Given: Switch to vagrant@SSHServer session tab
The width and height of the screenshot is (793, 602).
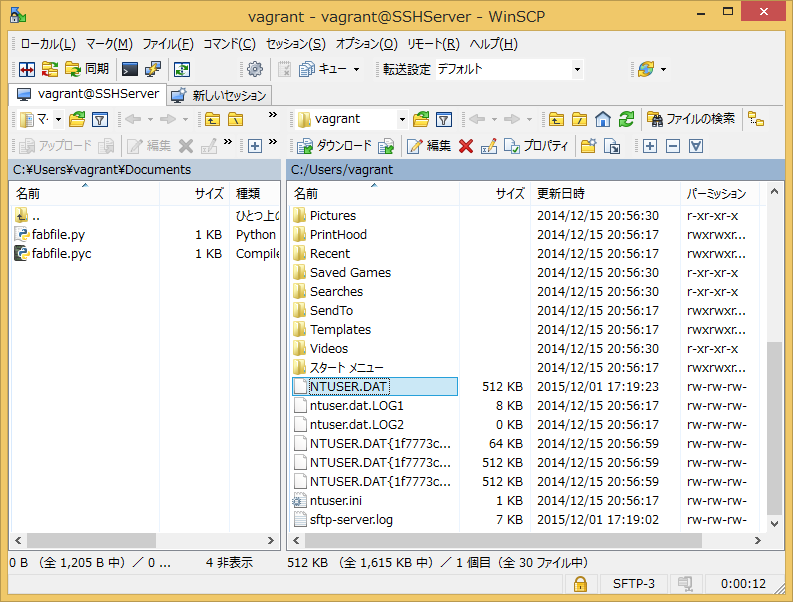Looking at the screenshot, I should tap(88, 94).
